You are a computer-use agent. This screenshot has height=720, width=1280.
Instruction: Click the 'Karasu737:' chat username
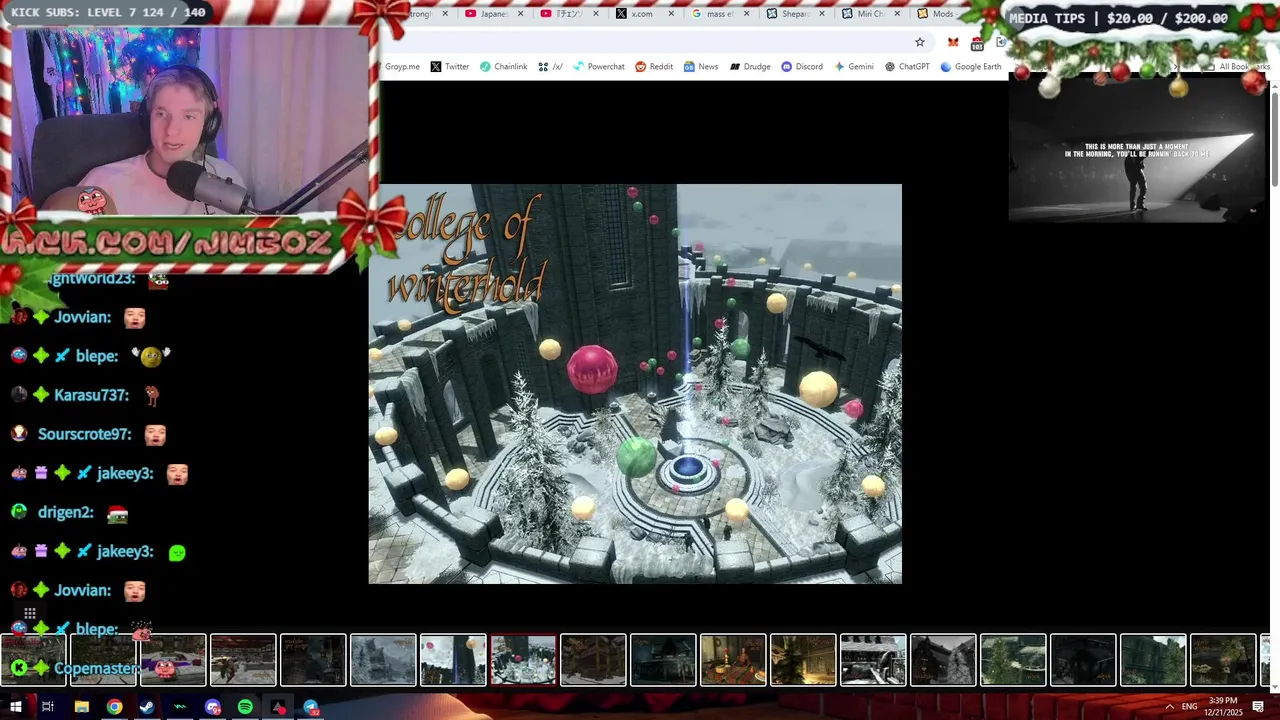[92, 395]
